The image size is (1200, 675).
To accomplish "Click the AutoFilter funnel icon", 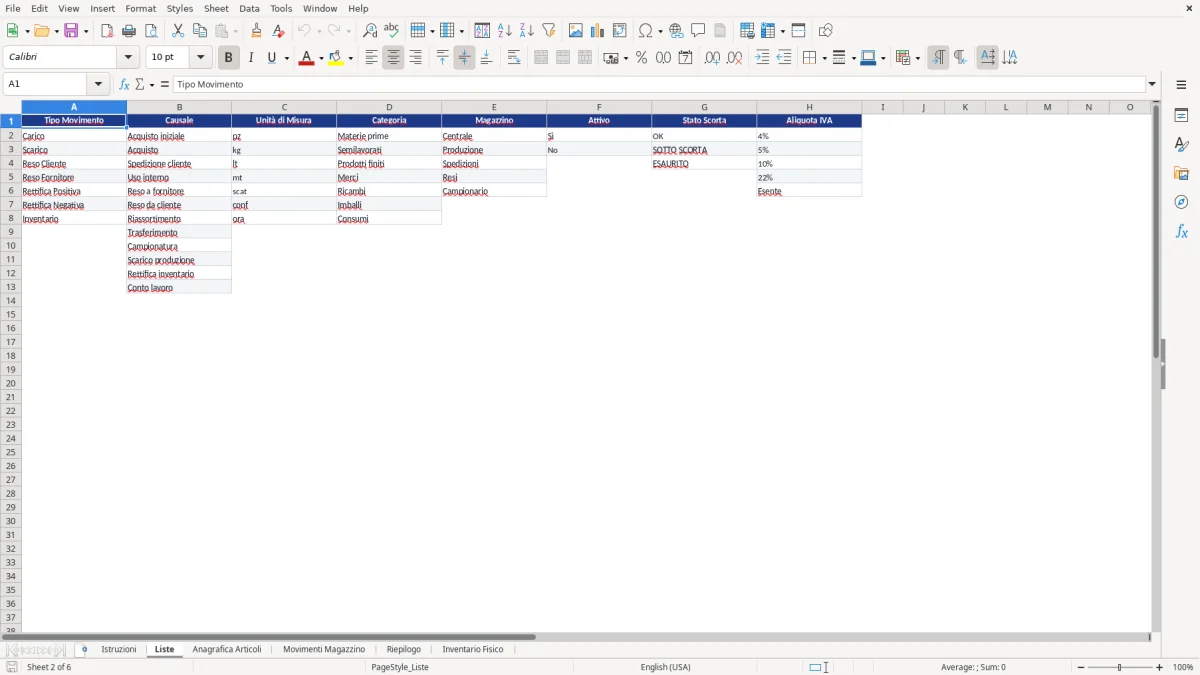I will click(549, 31).
